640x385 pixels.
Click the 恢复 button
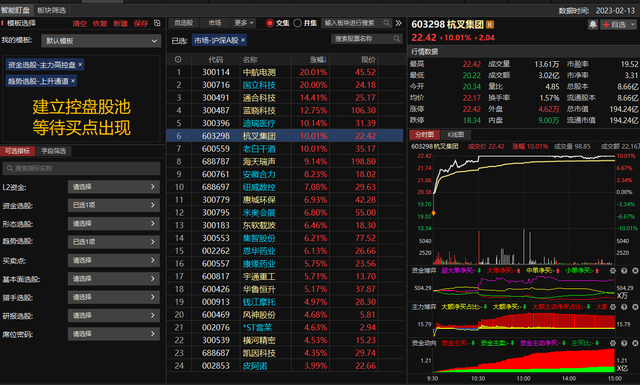click(100, 24)
